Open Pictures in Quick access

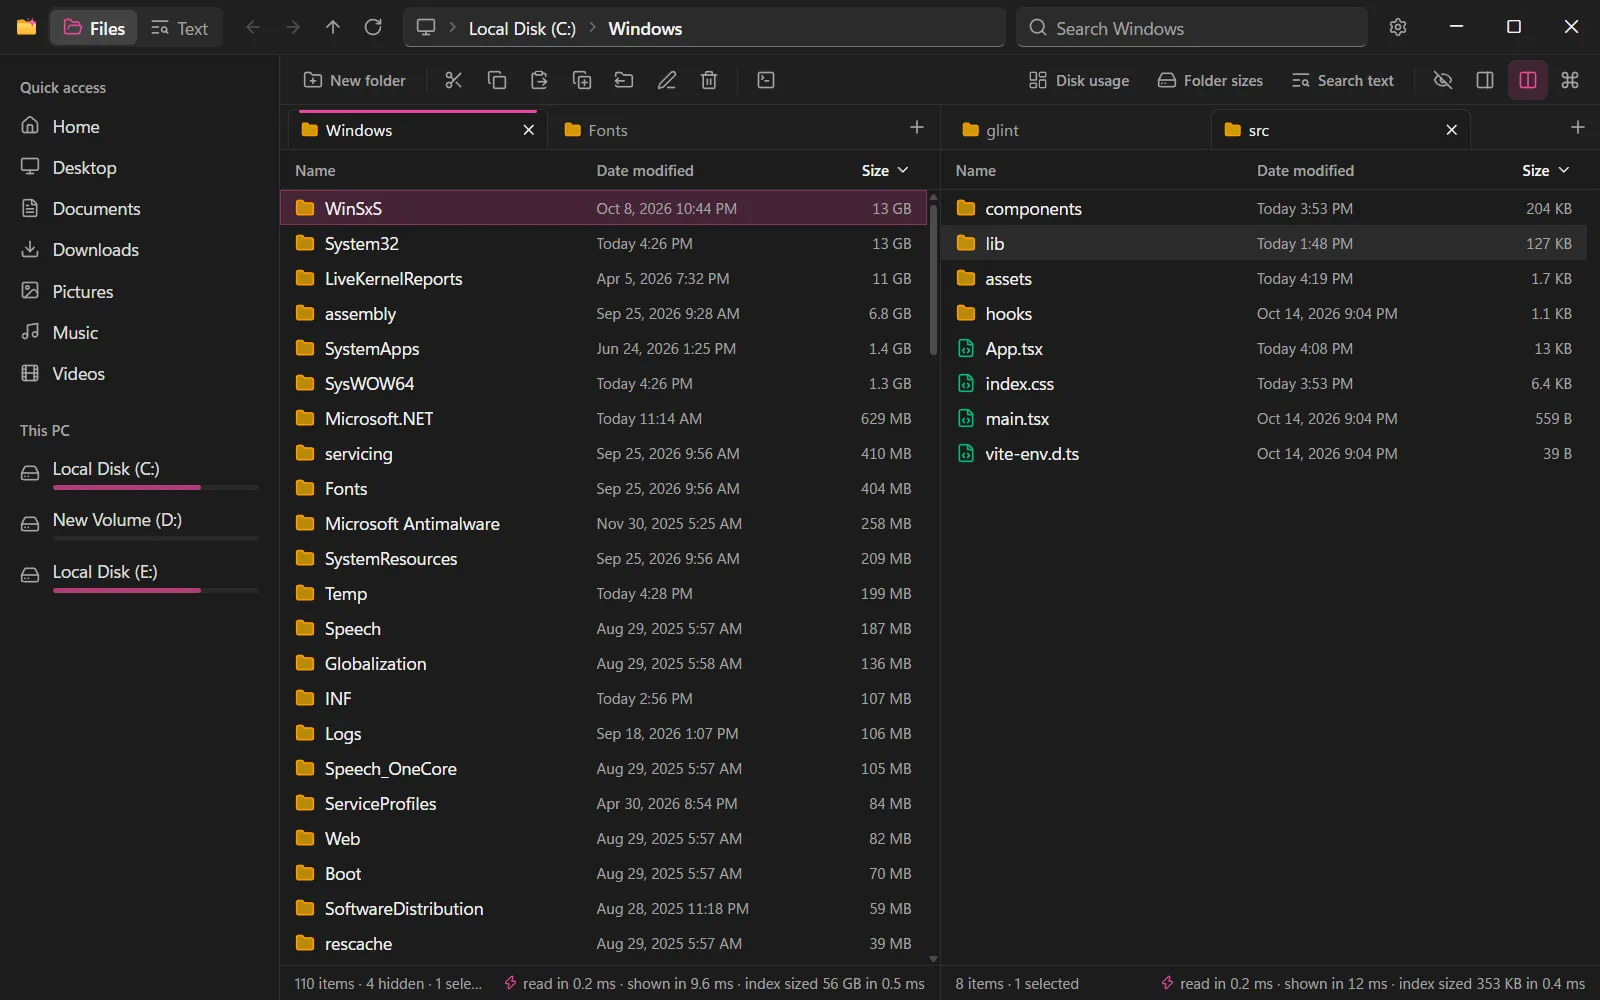[140, 291]
